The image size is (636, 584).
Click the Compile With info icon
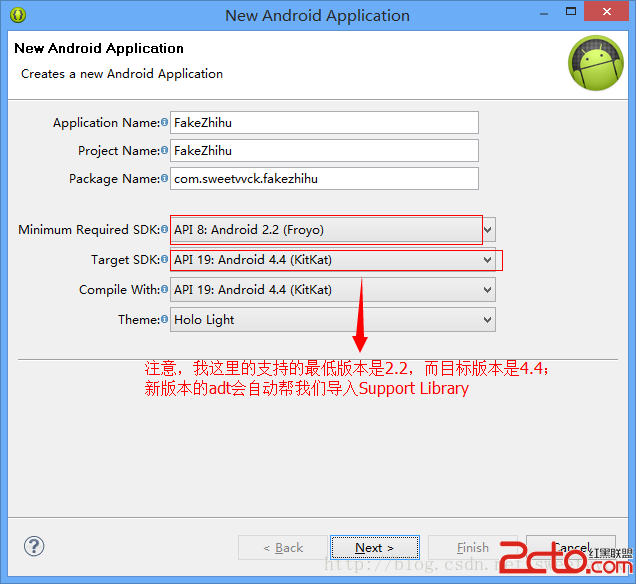(164, 289)
